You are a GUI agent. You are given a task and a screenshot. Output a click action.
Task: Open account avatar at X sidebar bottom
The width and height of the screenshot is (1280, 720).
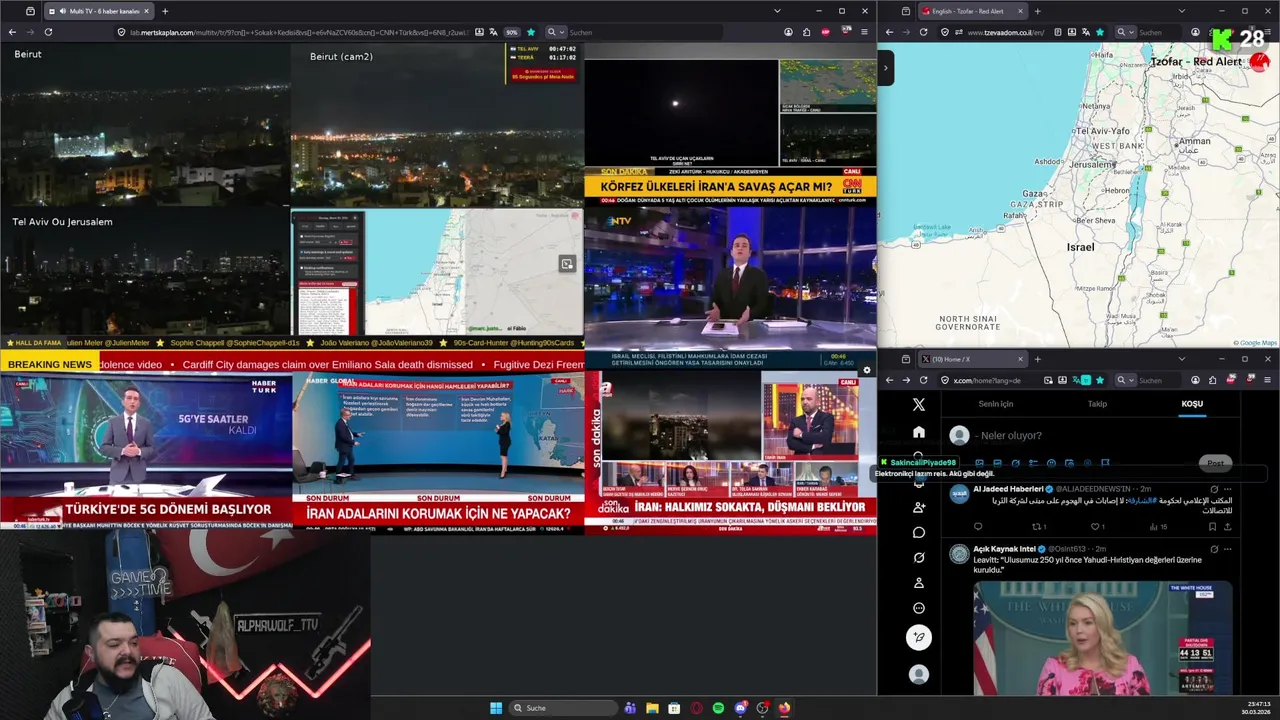919,675
